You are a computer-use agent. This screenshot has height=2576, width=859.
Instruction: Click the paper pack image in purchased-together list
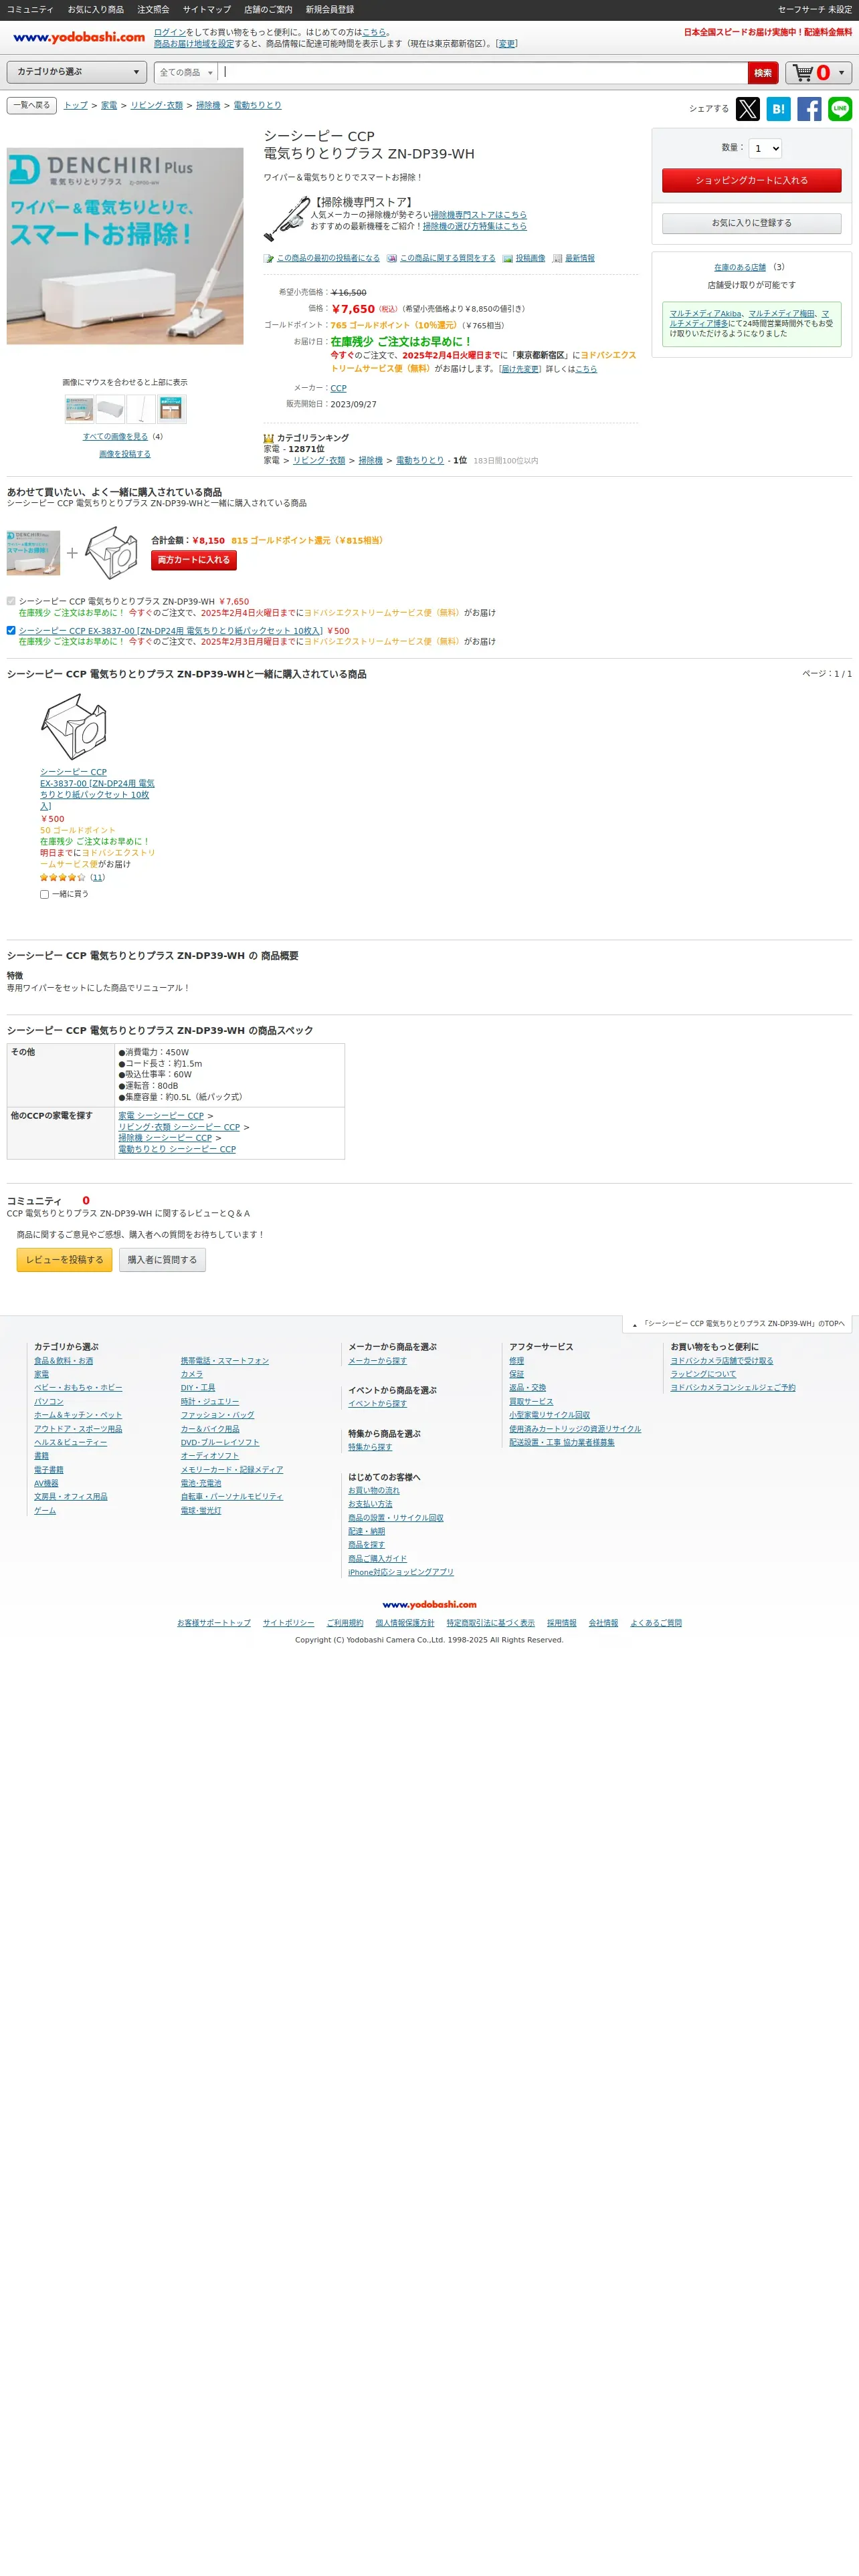tap(74, 726)
